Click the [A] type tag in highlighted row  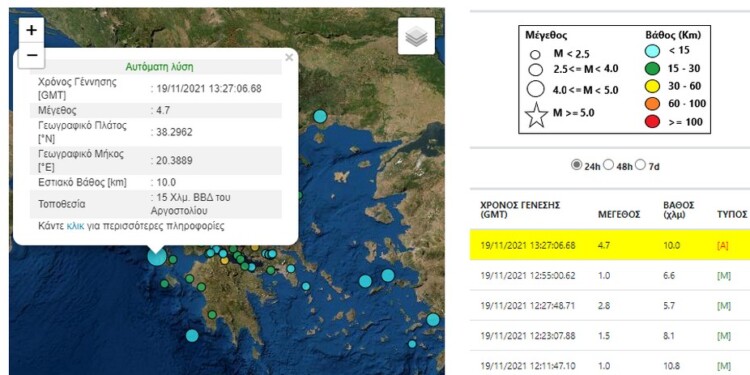722,245
